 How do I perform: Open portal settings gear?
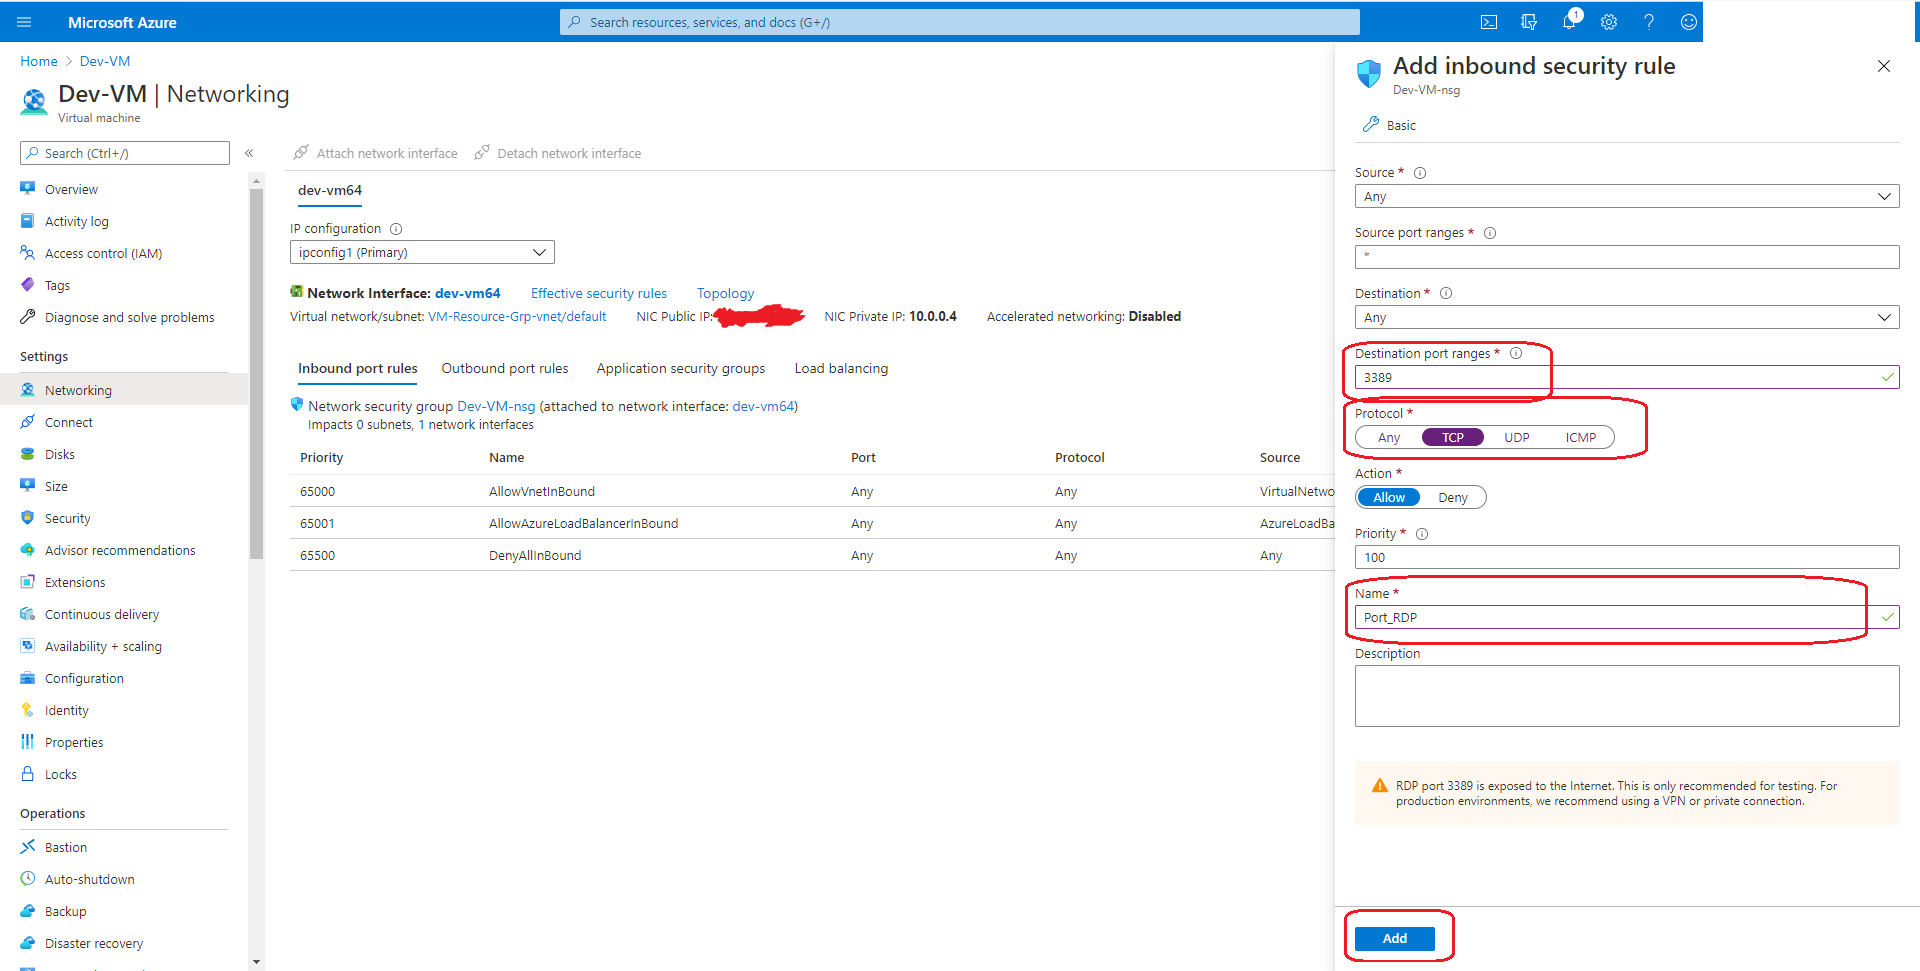1608,22
